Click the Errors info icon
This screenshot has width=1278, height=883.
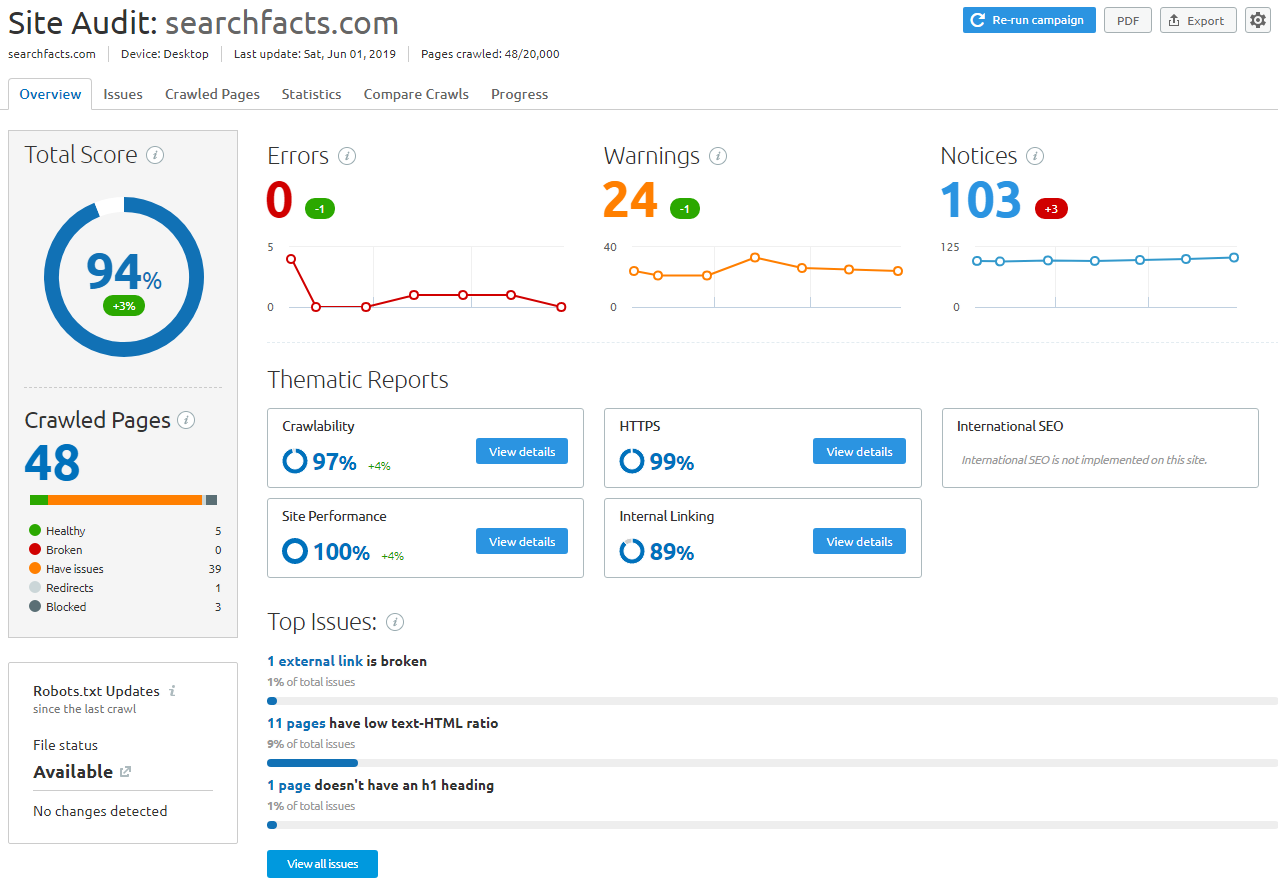click(x=347, y=156)
